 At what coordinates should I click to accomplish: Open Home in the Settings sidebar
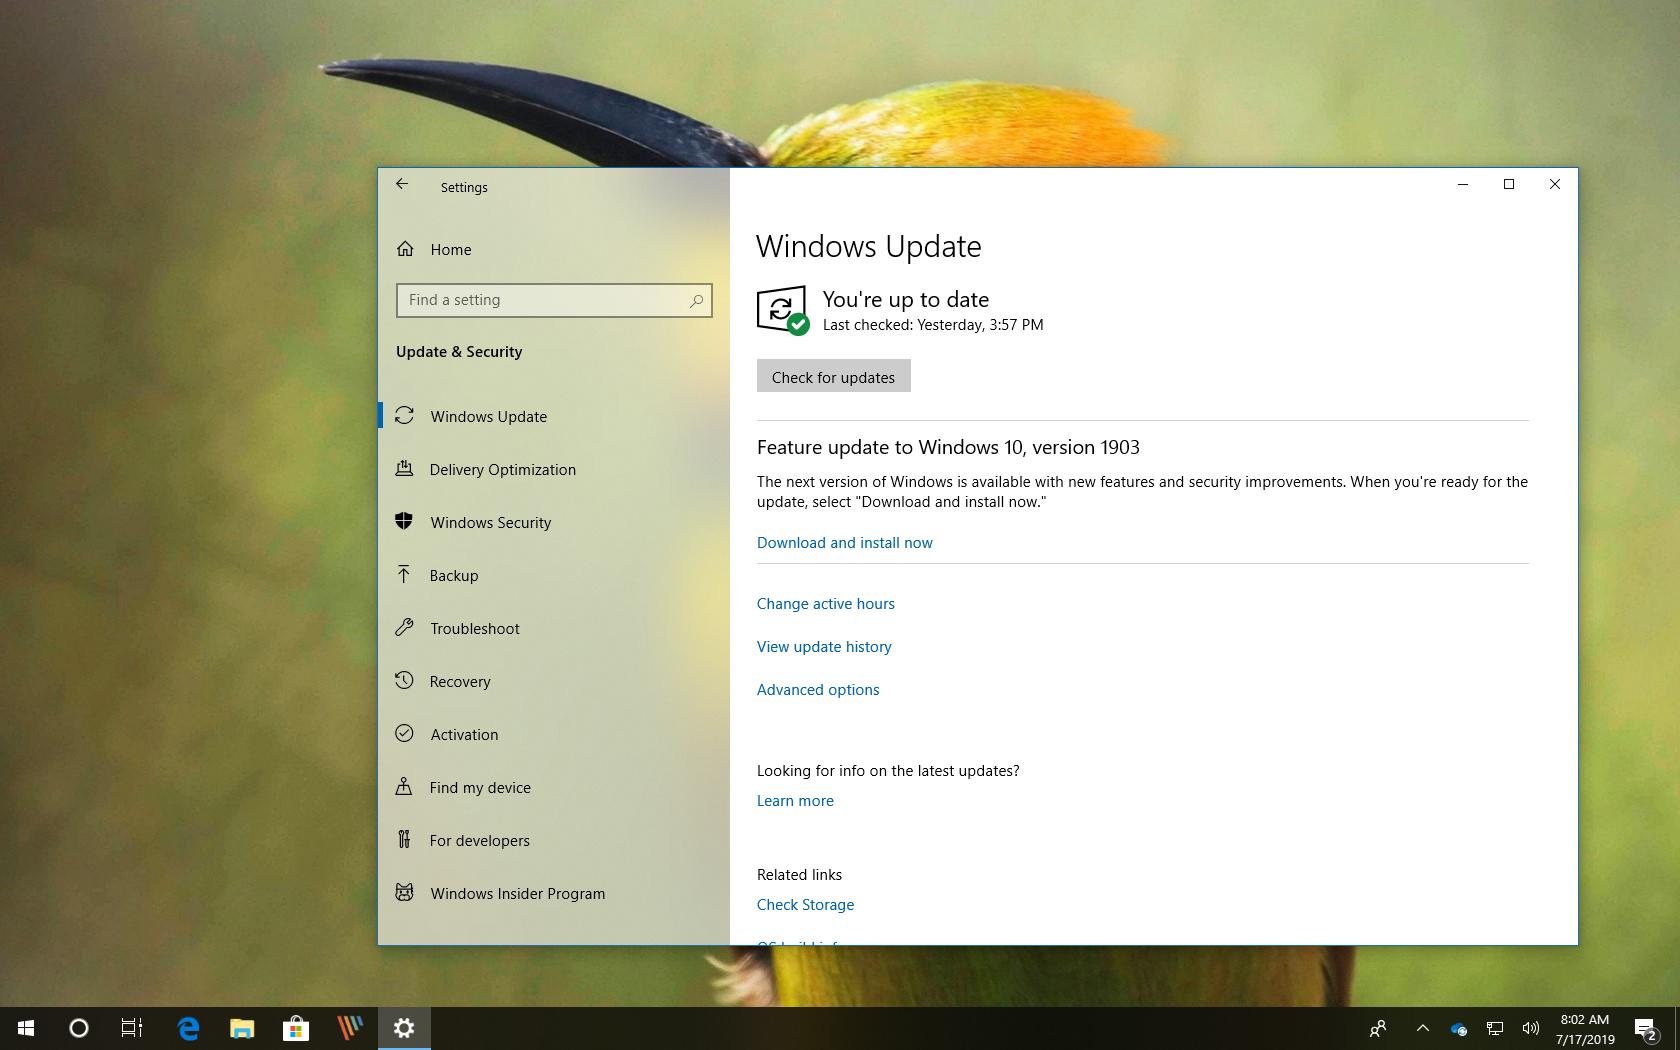click(x=450, y=250)
